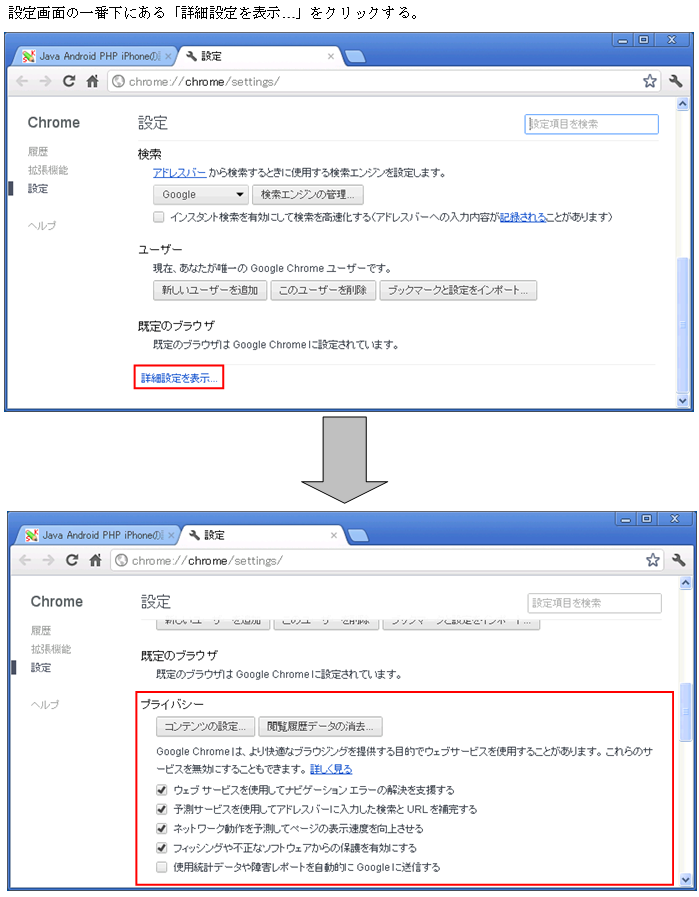
Task: Open new tab in bottom Chrome window
Action: click(358, 535)
